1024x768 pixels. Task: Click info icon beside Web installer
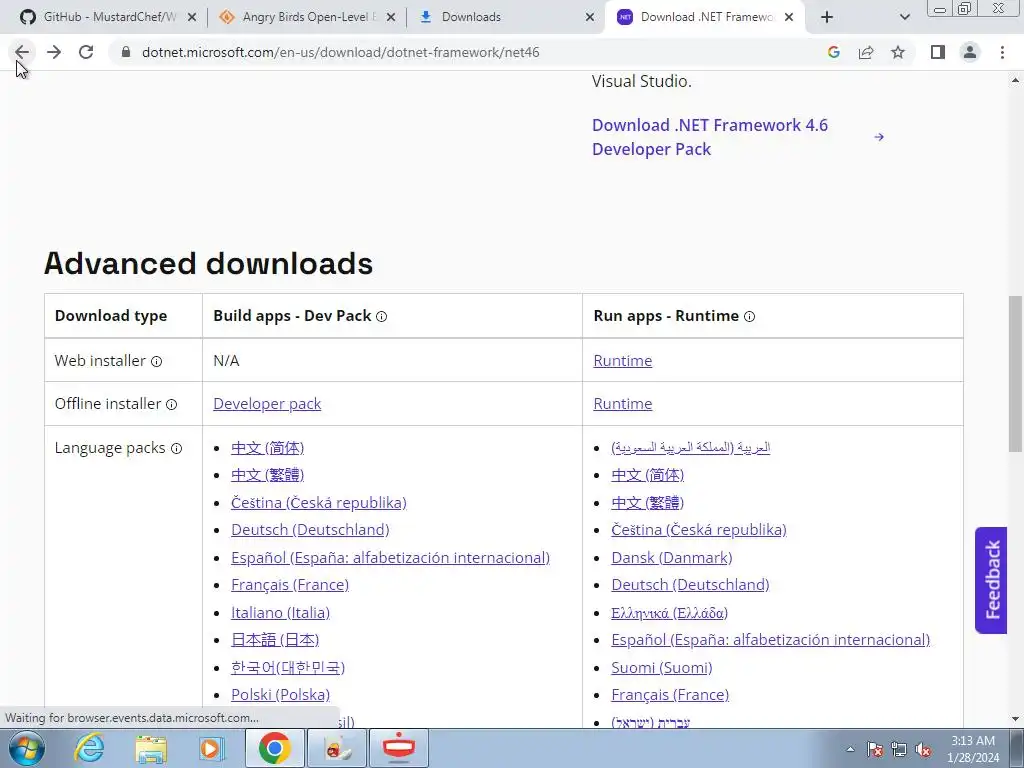pyautogui.click(x=157, y=361)
